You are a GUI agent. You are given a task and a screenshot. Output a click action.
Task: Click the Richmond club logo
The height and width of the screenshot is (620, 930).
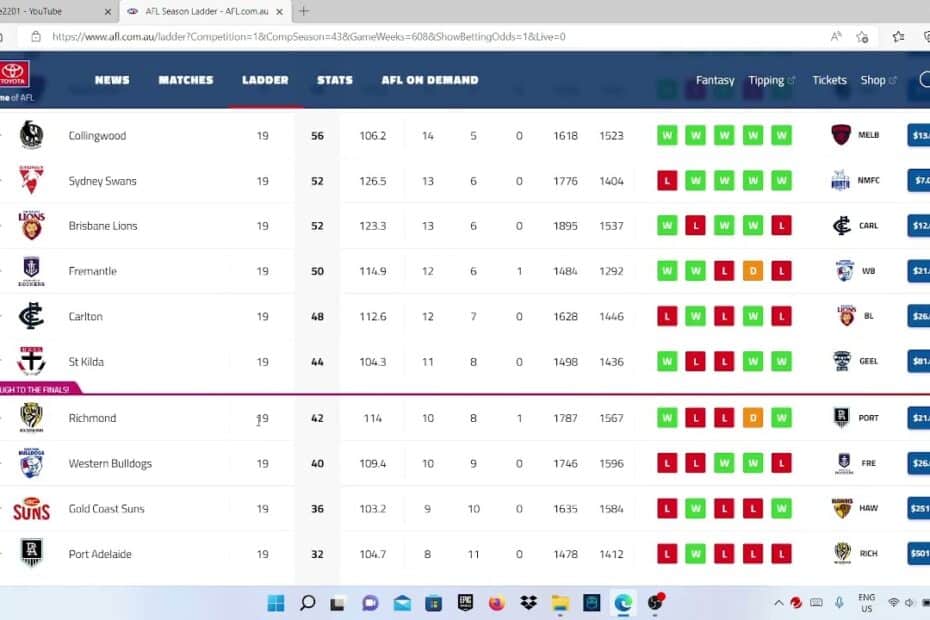click(31, 417)
